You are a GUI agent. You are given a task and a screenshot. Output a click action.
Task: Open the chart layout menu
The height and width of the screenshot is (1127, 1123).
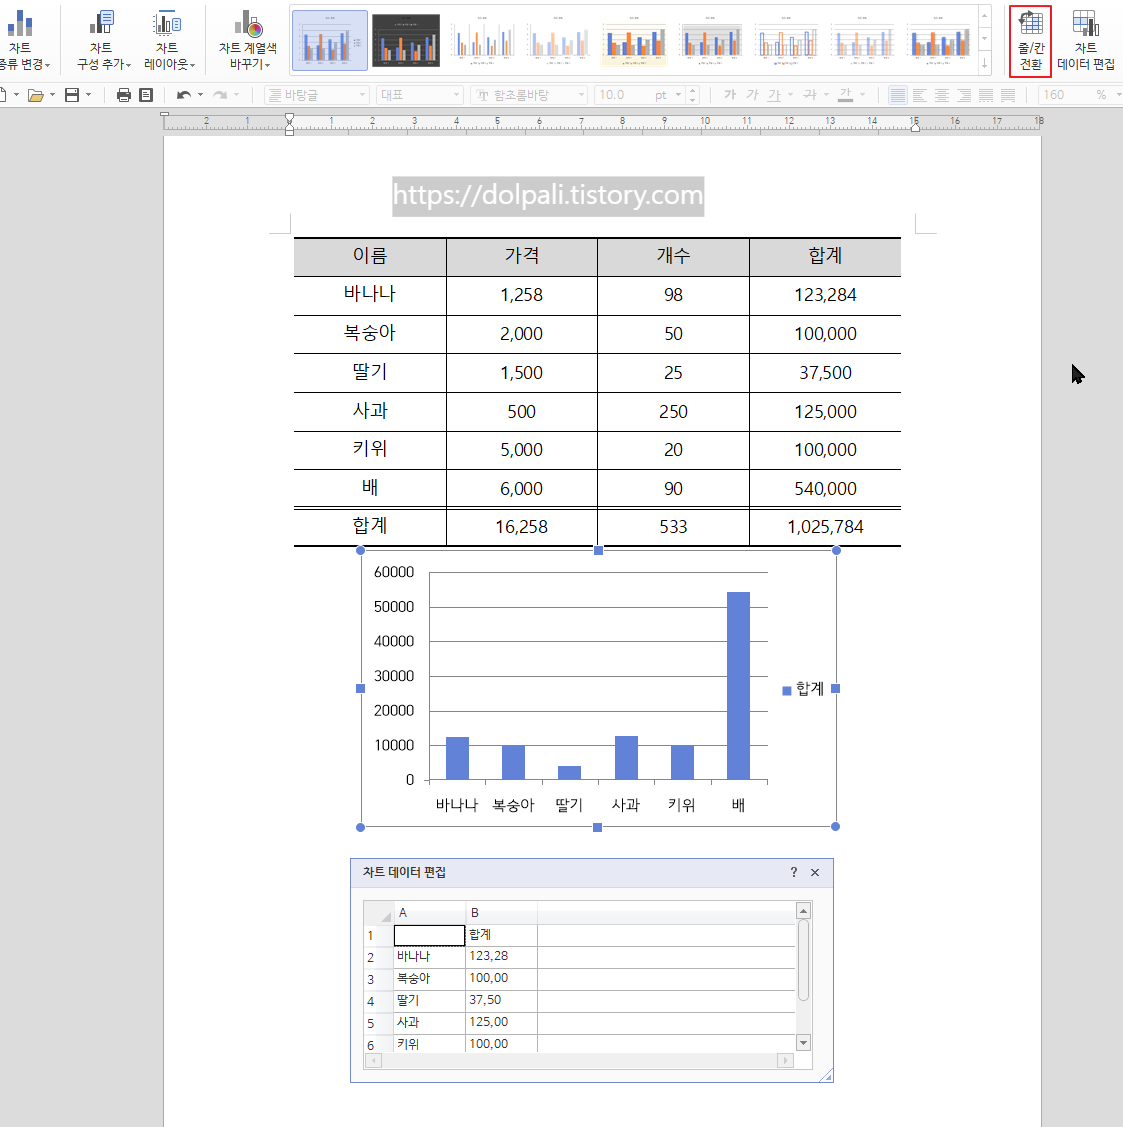[168, 40]
